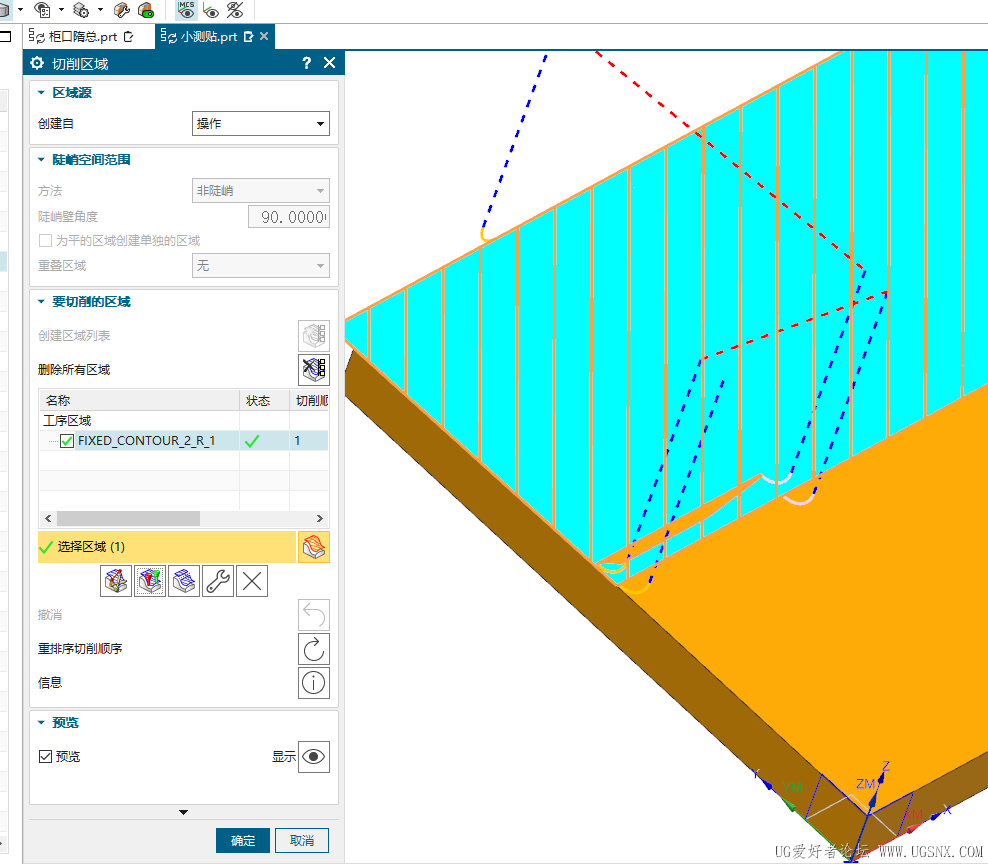Screen dimensions: 988x864
Task: Click the 选择区域 surface selection icon
Action: click(x=314, y=547)
